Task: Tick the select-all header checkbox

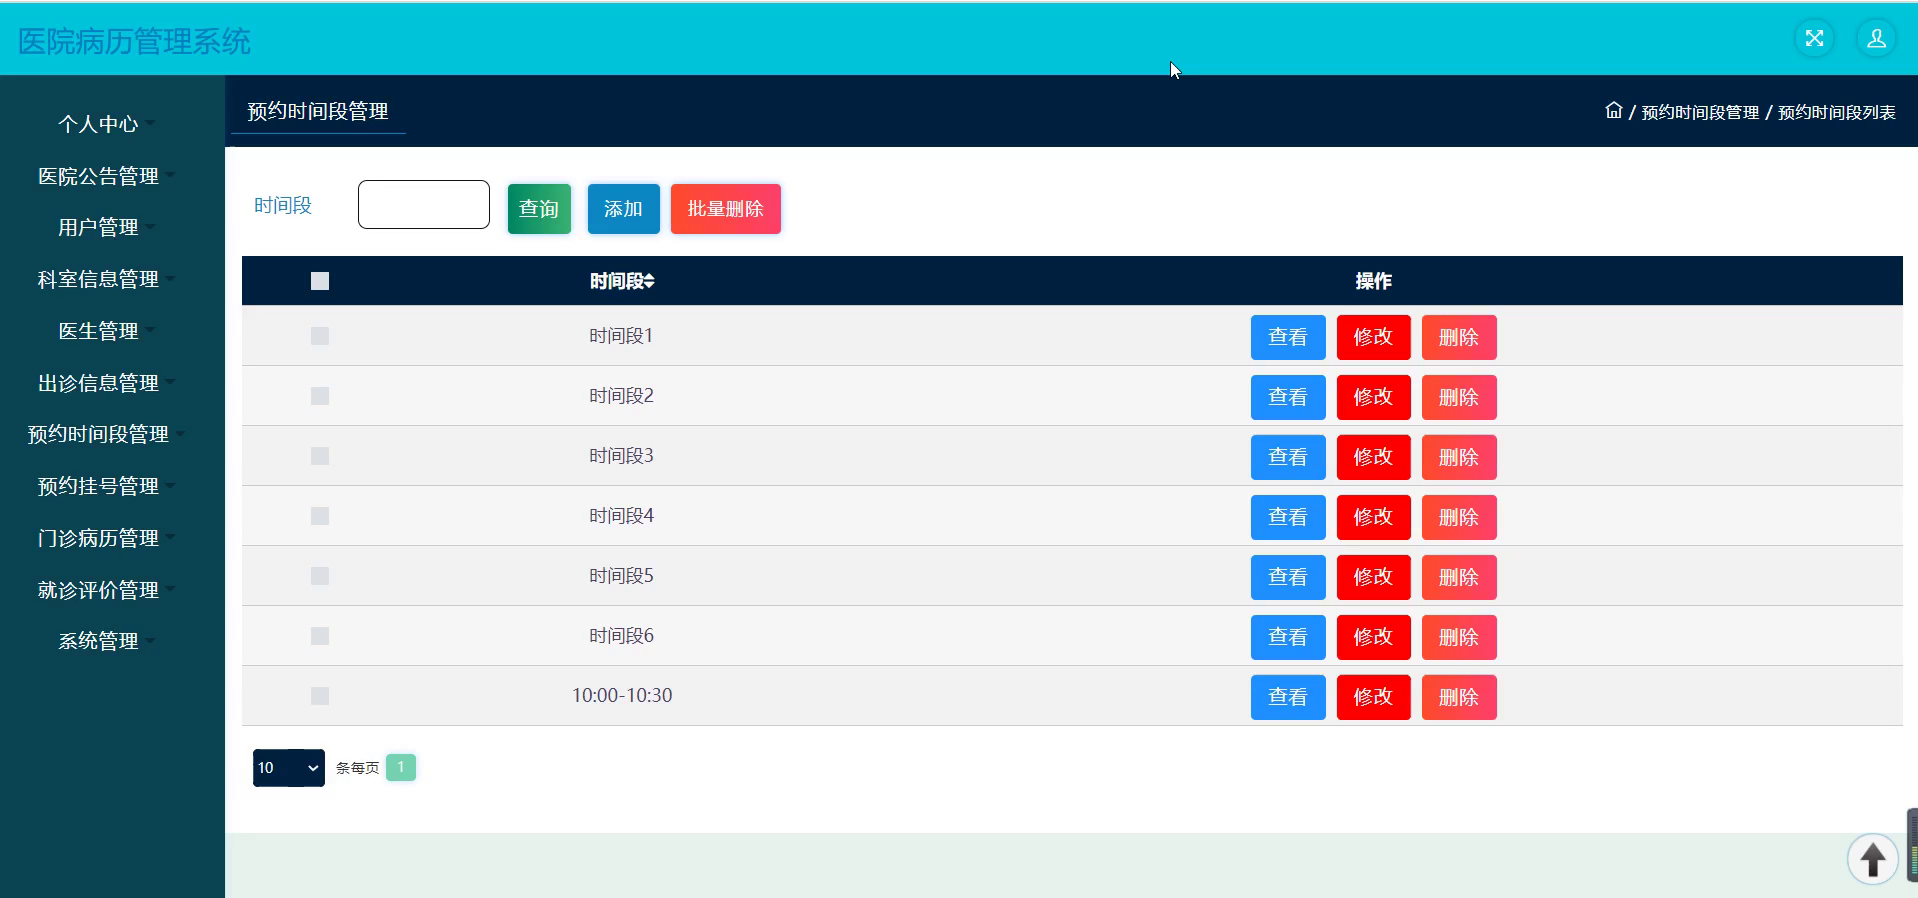Action: click(320, 281)
